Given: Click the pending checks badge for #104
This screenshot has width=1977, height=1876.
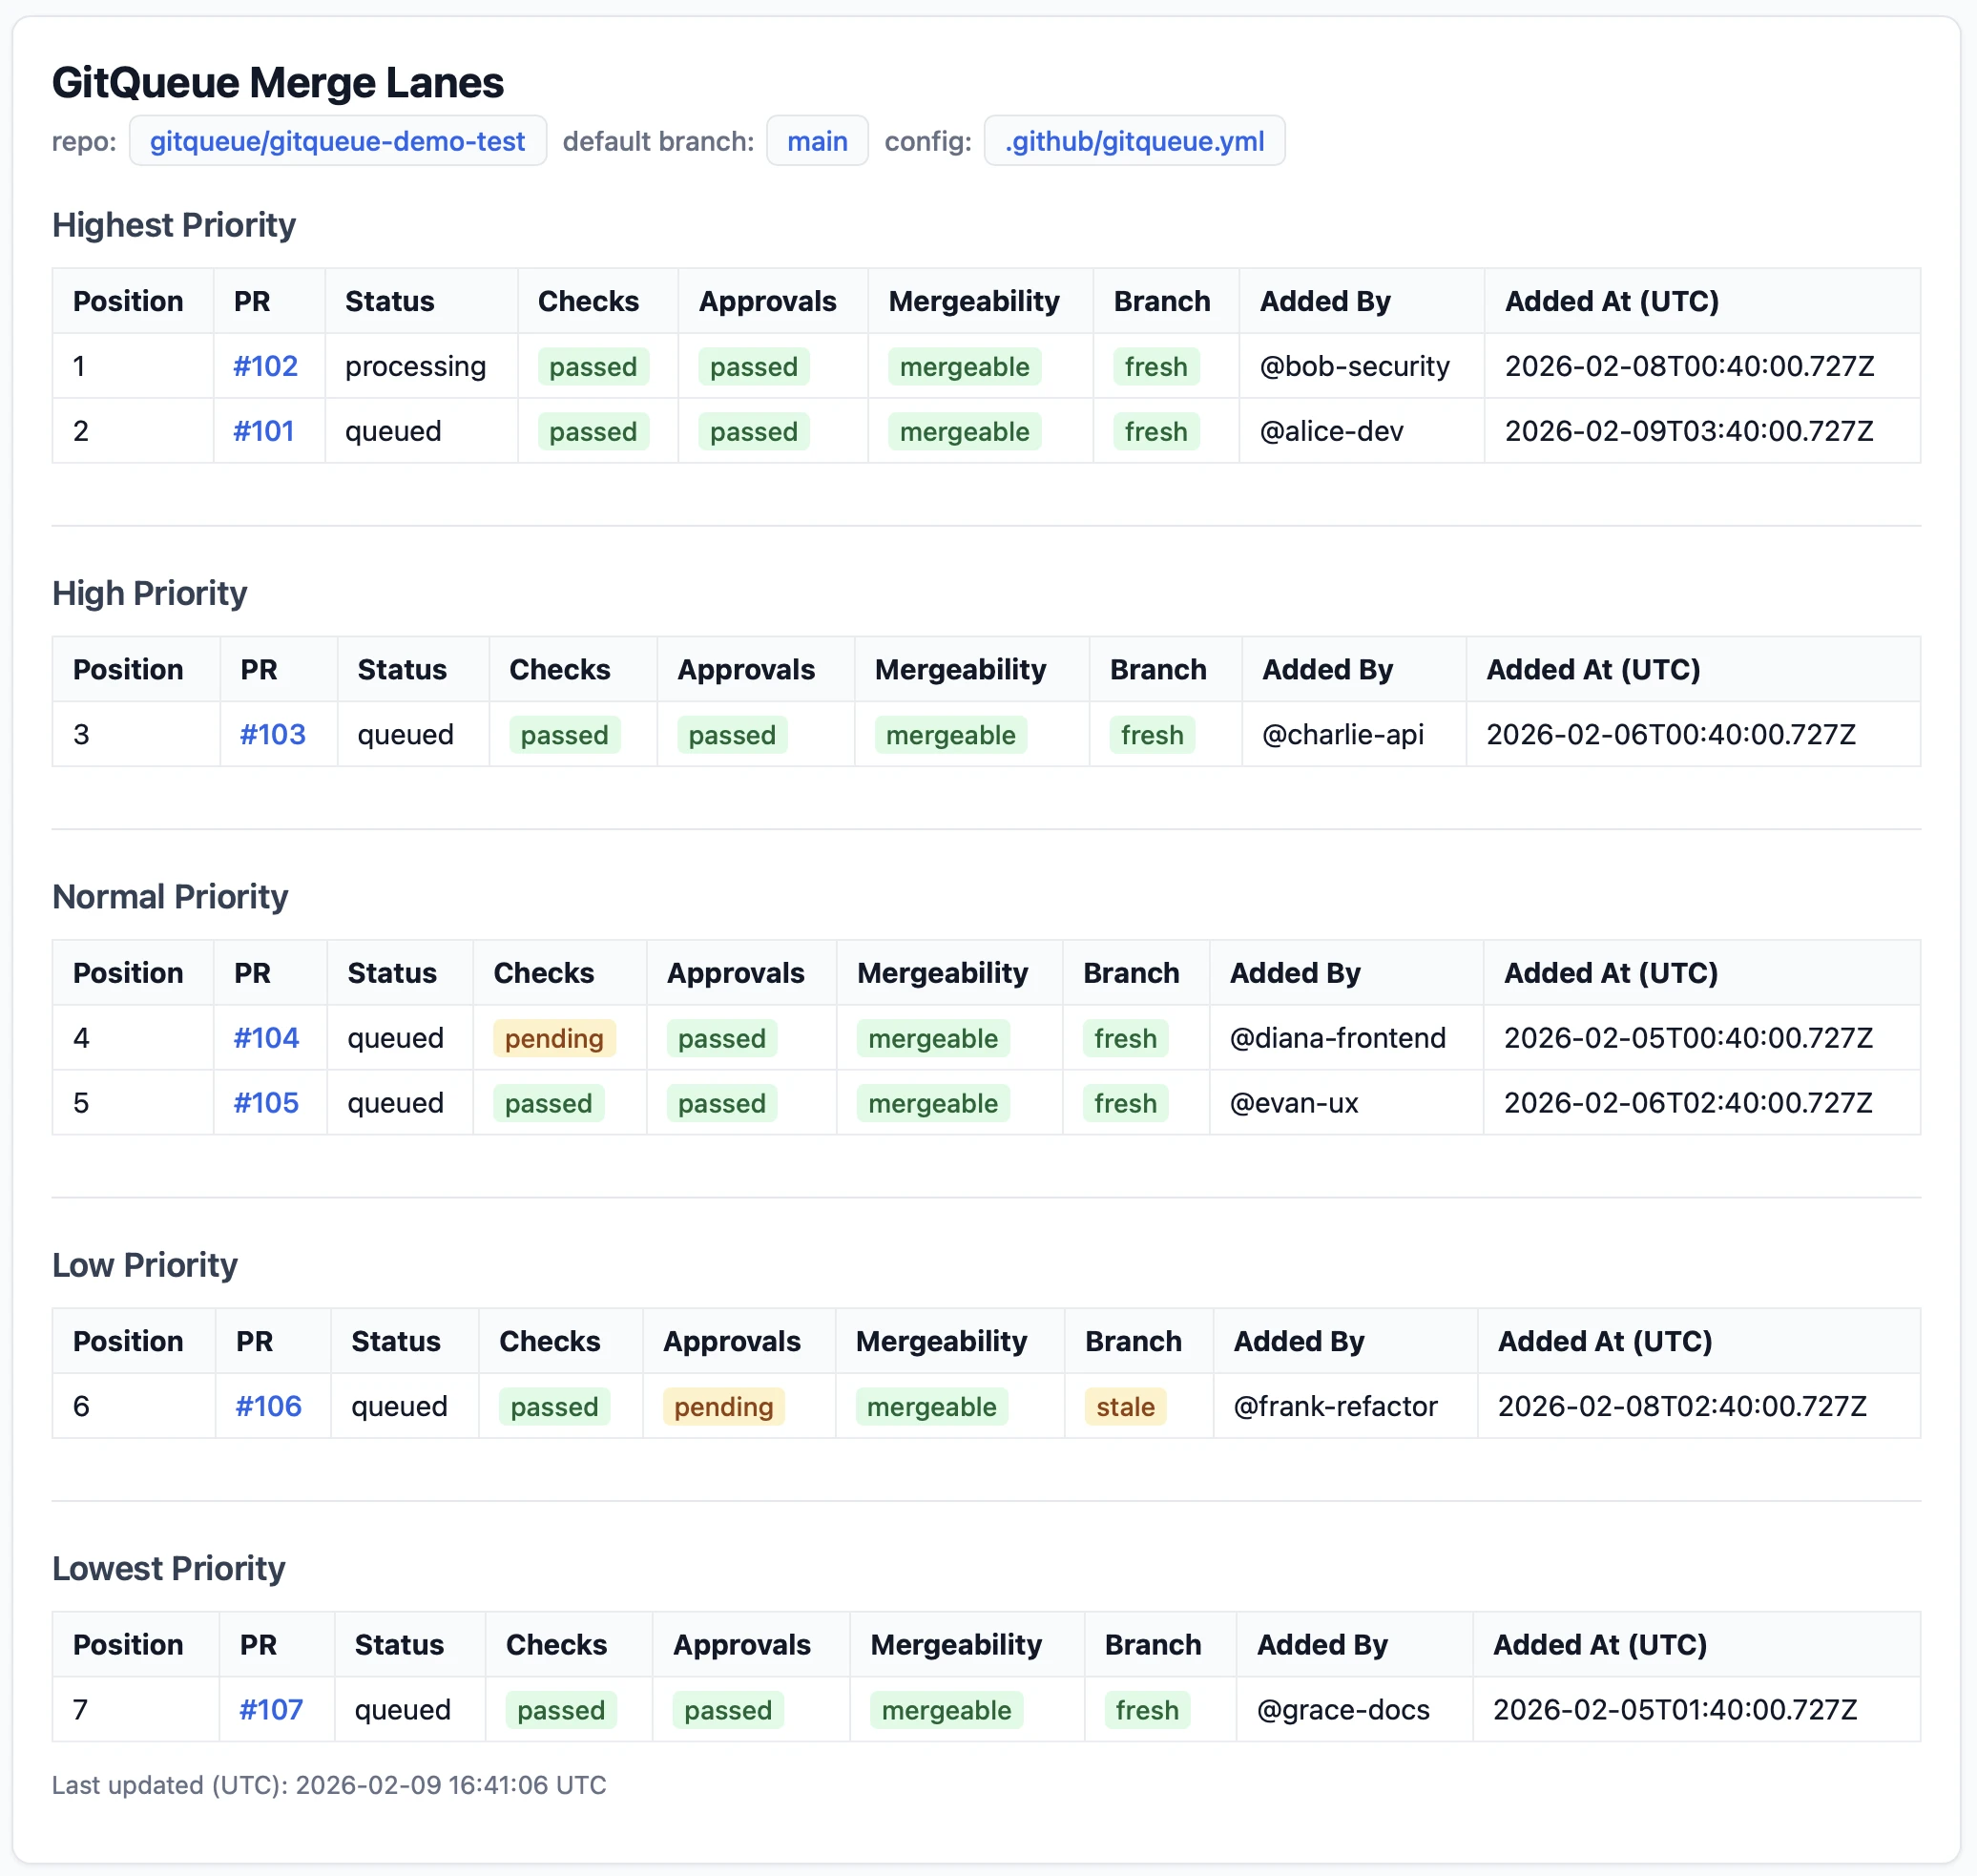Looking at the screenshot, I should pos(554,1038).
